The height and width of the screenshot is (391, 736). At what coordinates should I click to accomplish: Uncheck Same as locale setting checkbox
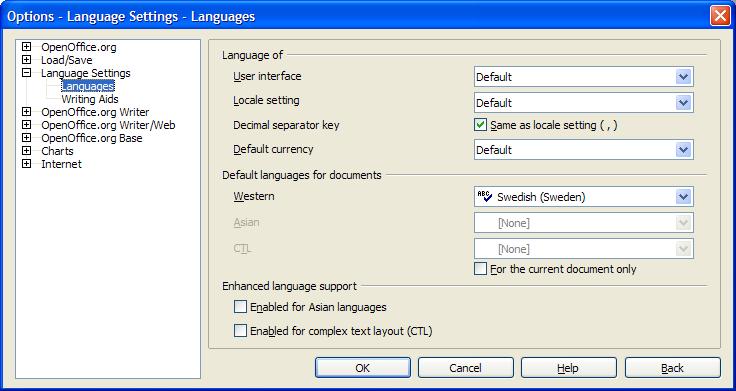coord(480,125)
